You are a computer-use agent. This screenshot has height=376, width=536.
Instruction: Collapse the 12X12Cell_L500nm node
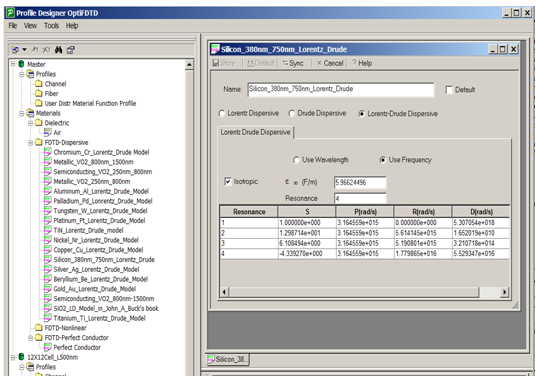[13, 357]
